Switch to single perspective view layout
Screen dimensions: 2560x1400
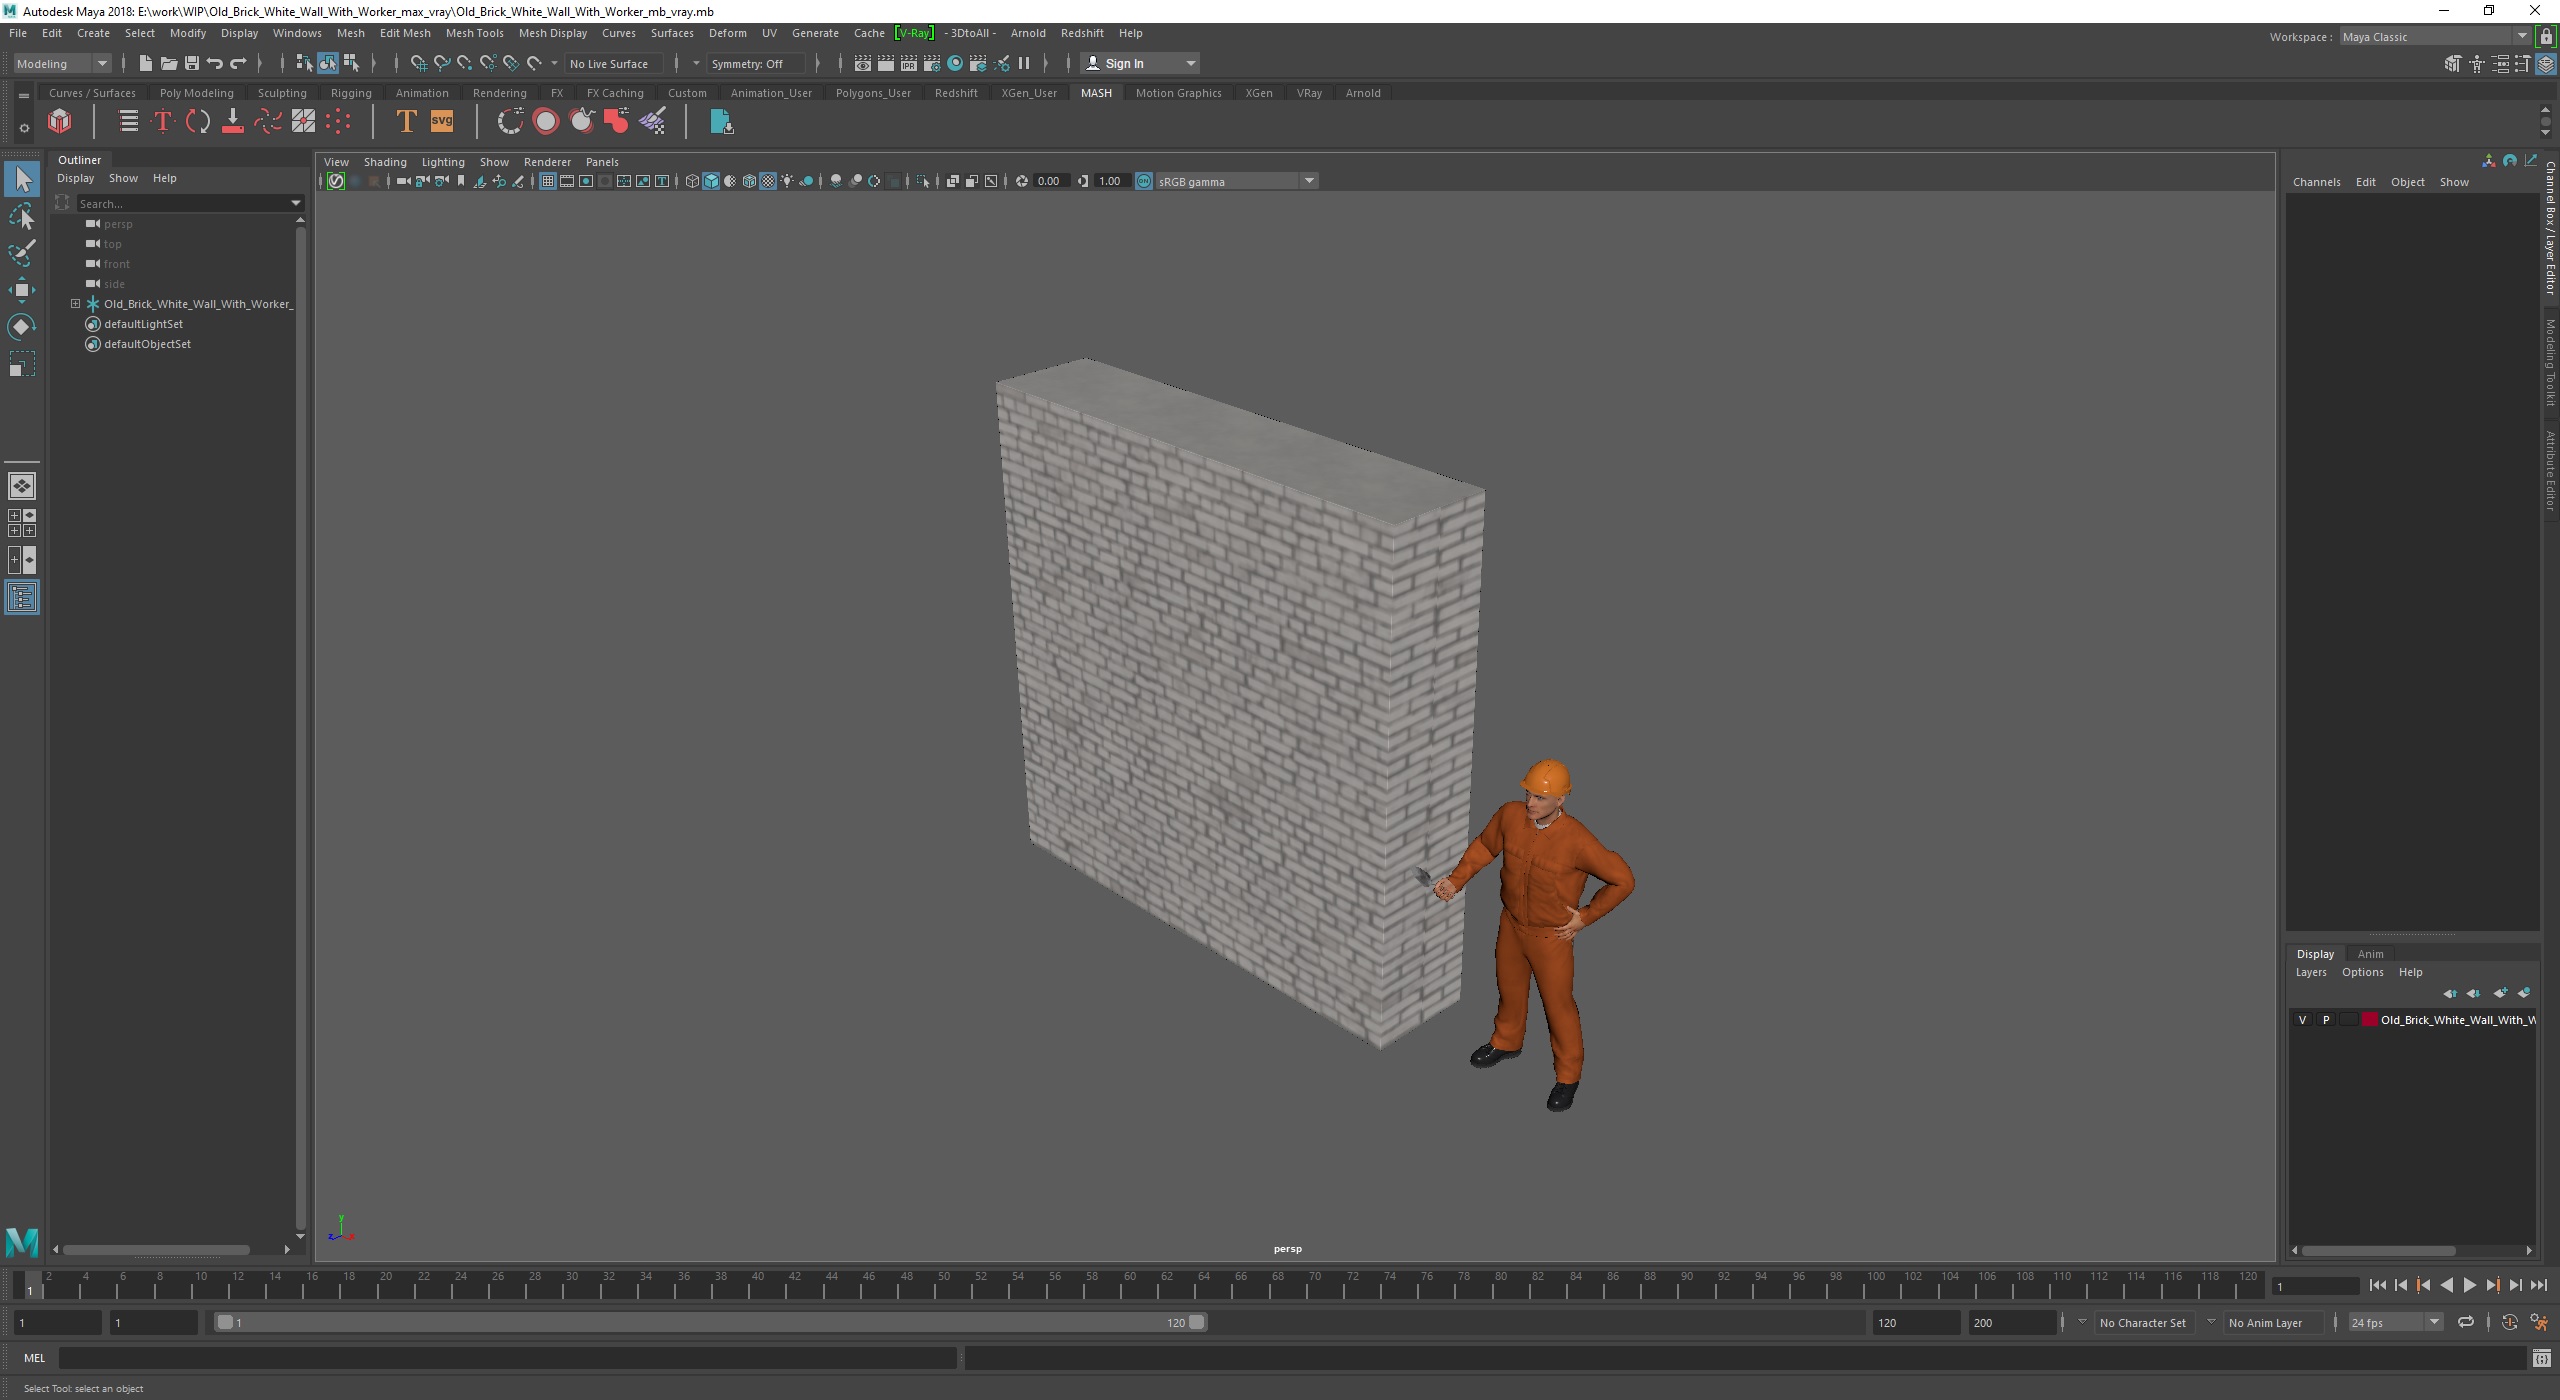tap(22, 486)
